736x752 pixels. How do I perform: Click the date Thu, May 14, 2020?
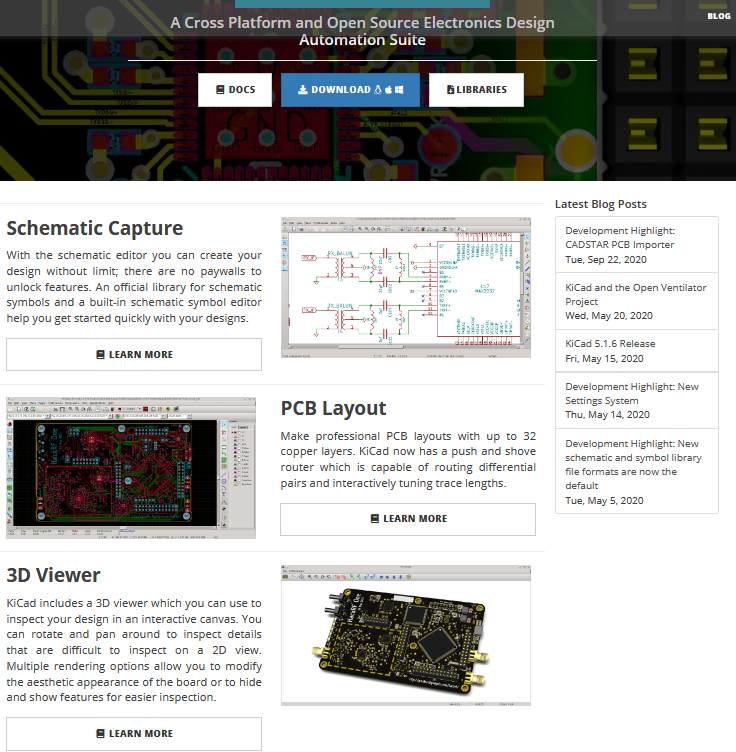click(607, 414)
